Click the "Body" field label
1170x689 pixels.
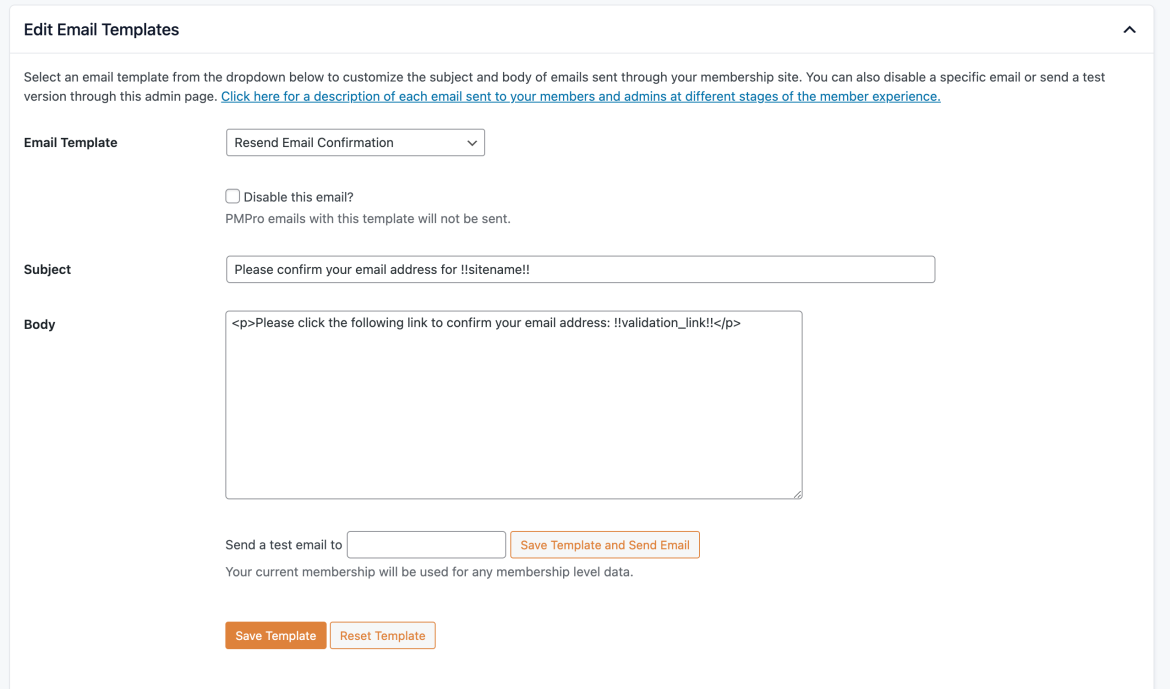(40, 324)
